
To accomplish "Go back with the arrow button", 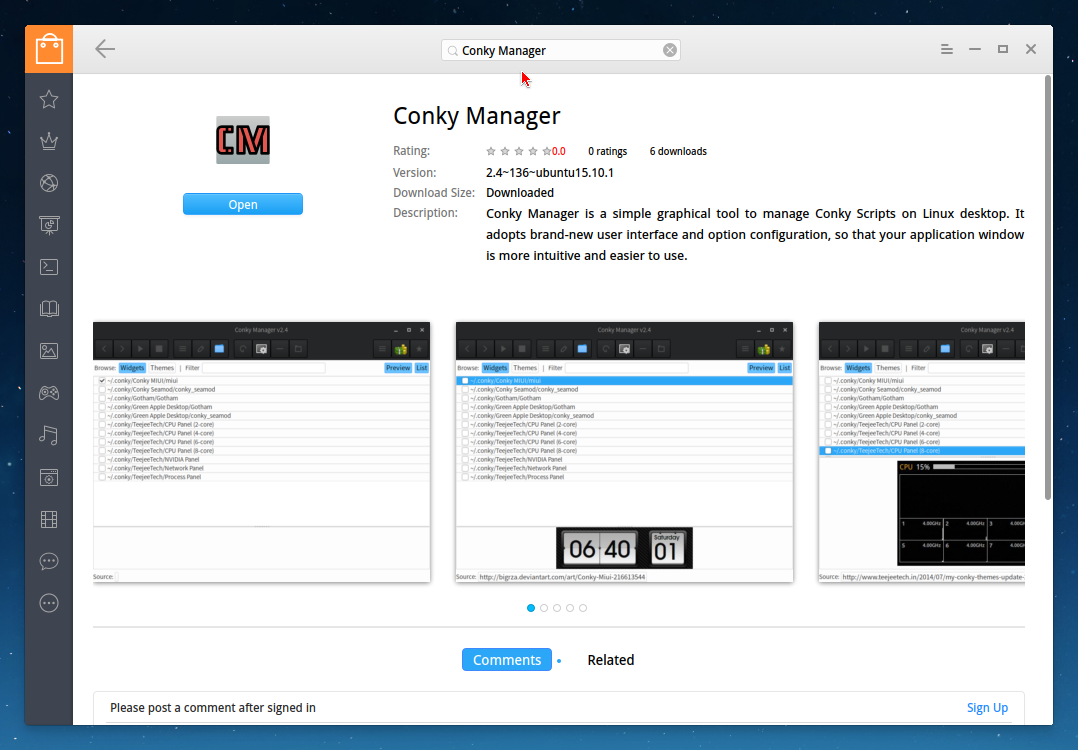I will pos(104,49).
